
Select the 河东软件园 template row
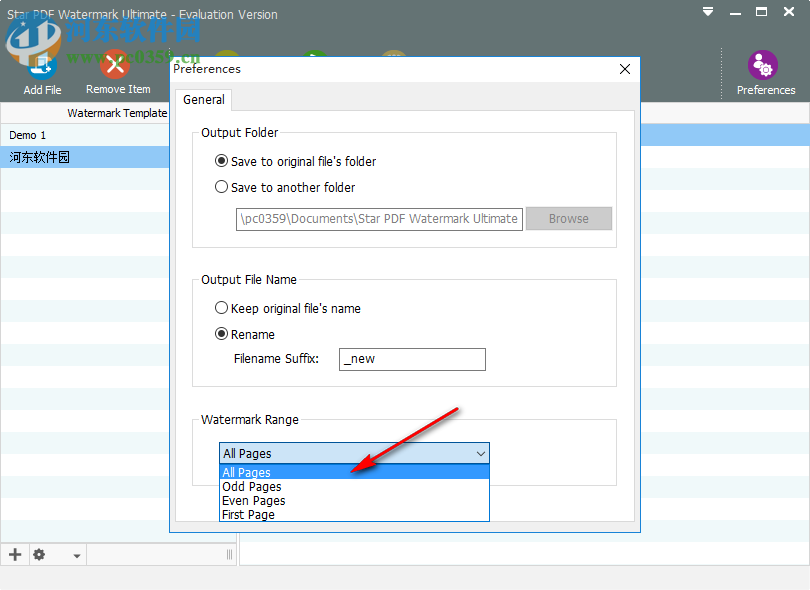(x=85, y=157)
